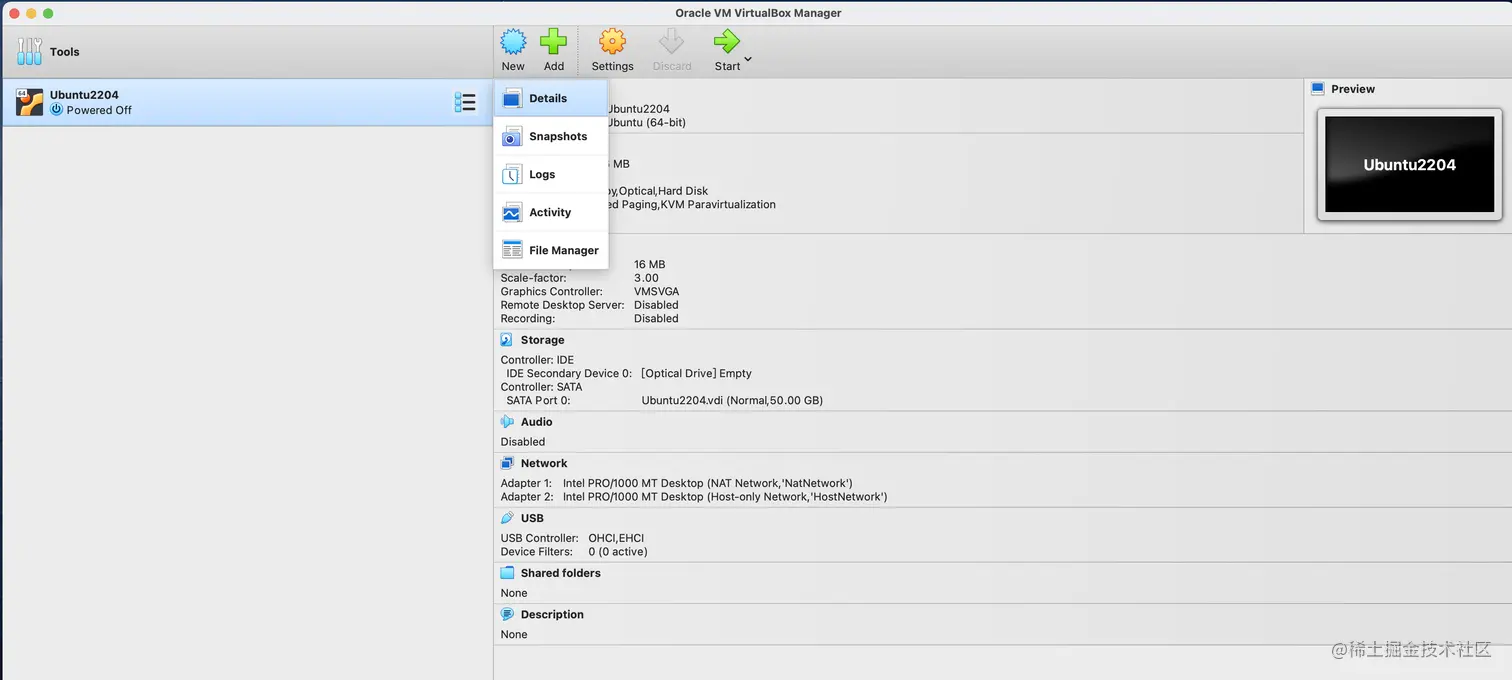Click the Ubuntu2204 preview thumbnail

[x=1409, y=165]
